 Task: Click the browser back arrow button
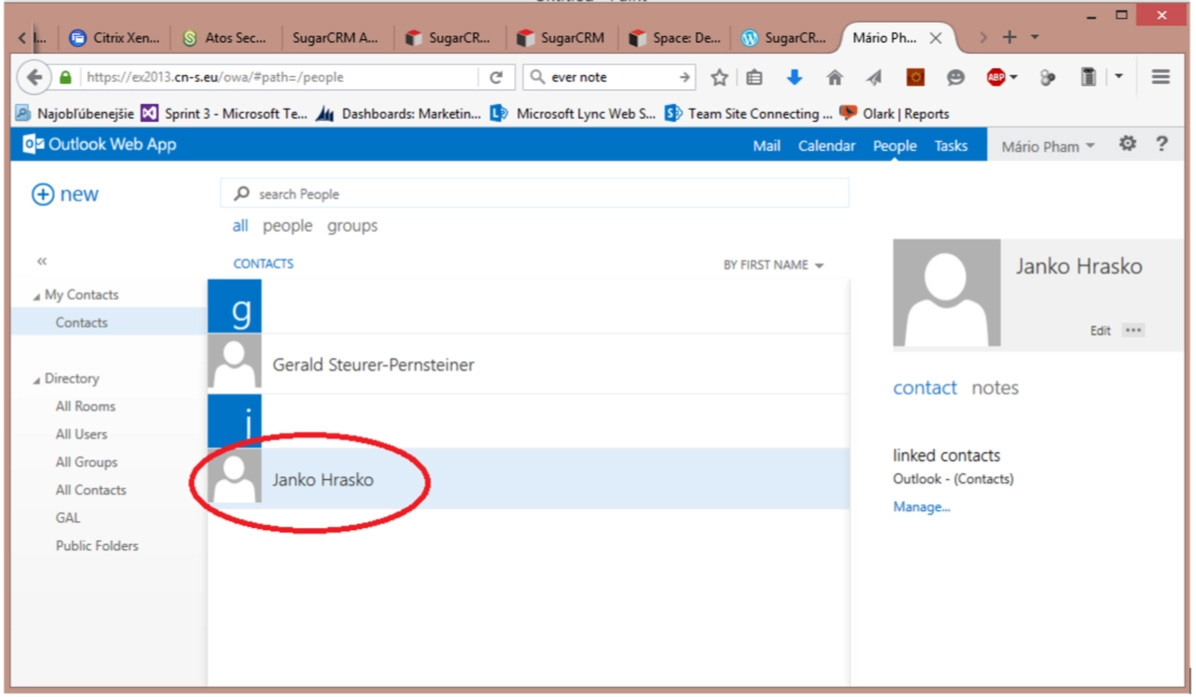pos(34,77)
